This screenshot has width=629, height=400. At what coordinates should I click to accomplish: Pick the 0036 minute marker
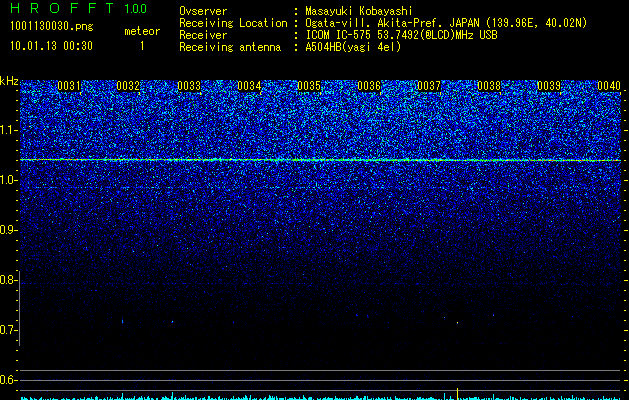[x=369, y=86]
